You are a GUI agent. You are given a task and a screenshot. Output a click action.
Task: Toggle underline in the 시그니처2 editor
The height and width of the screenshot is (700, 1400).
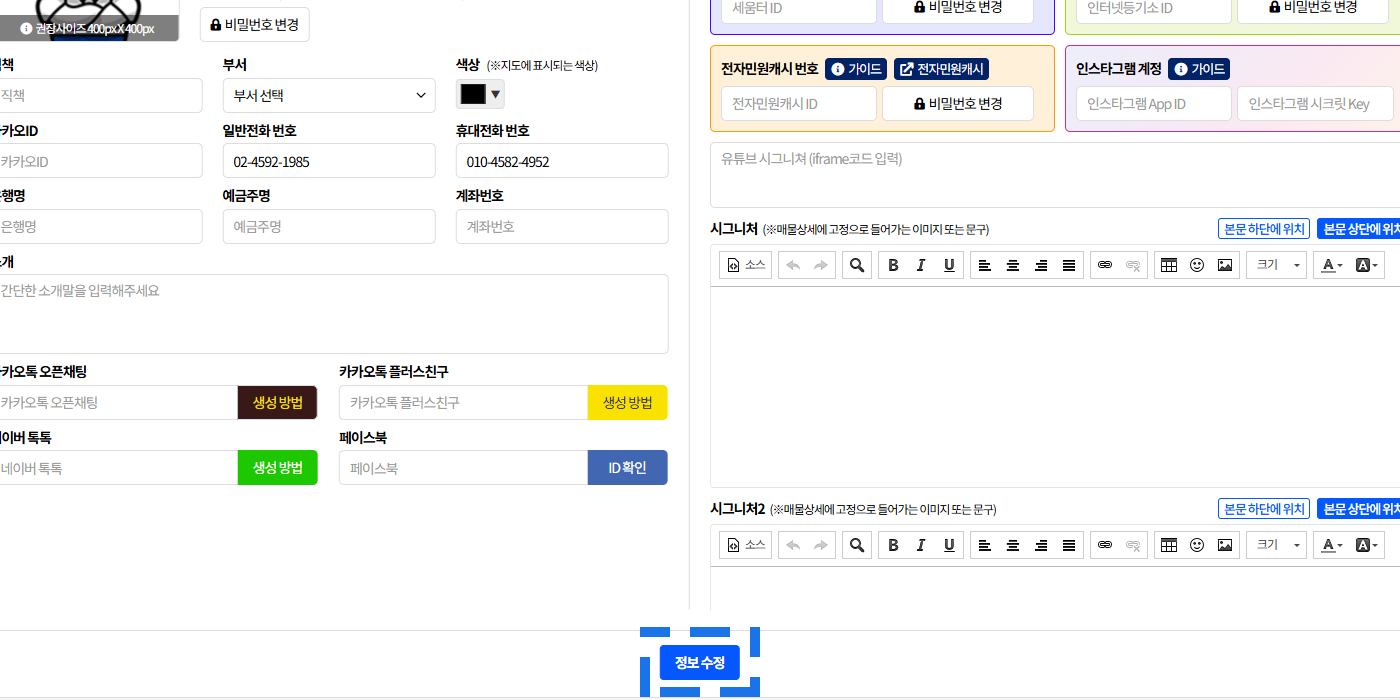tap(949, 545)
